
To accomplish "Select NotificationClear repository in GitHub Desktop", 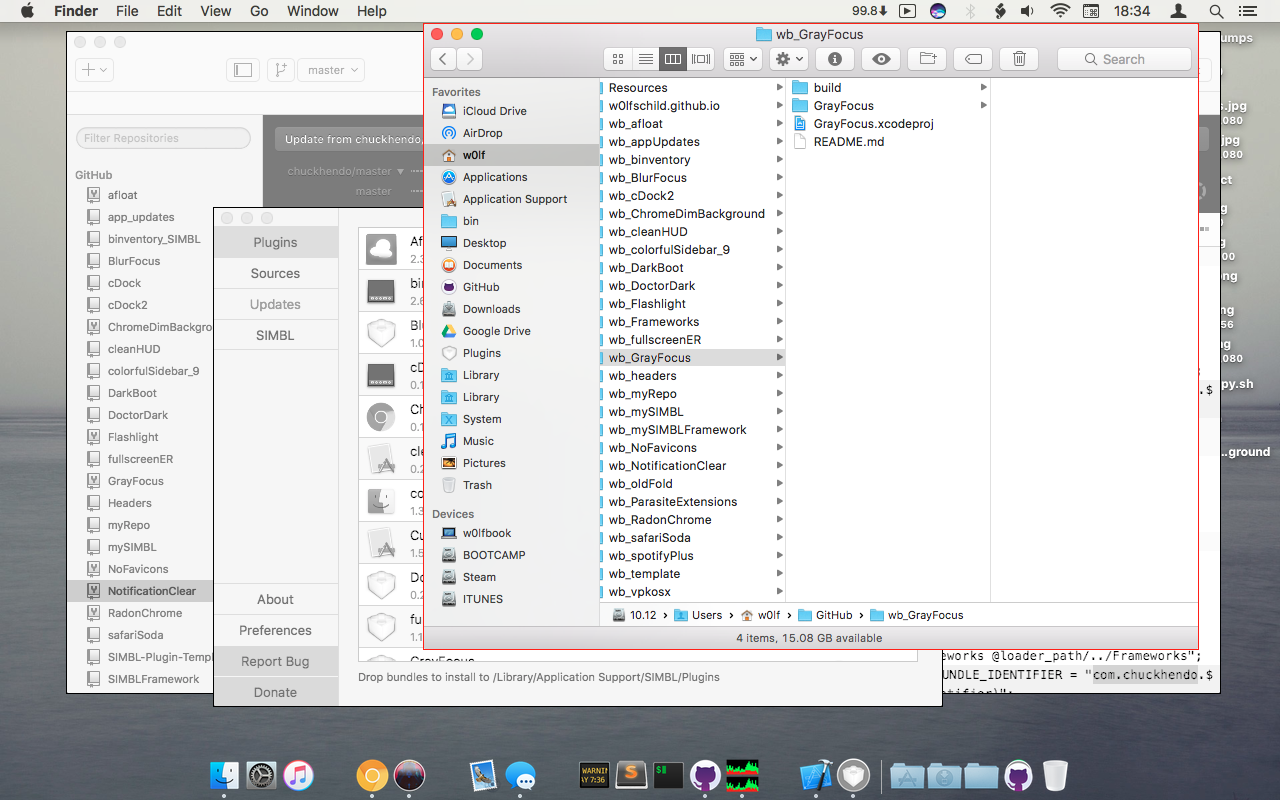I will click(140, 591).
